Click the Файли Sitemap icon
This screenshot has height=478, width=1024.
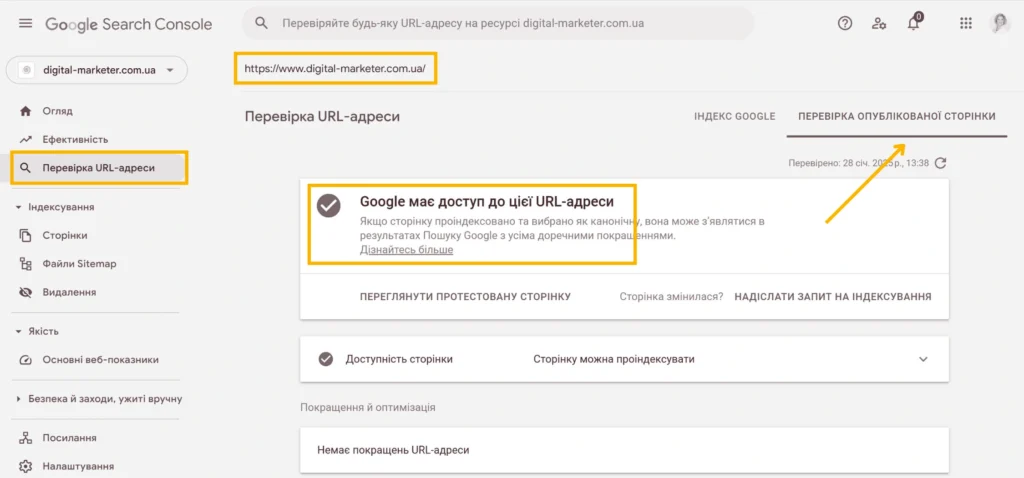coord(25,264)
